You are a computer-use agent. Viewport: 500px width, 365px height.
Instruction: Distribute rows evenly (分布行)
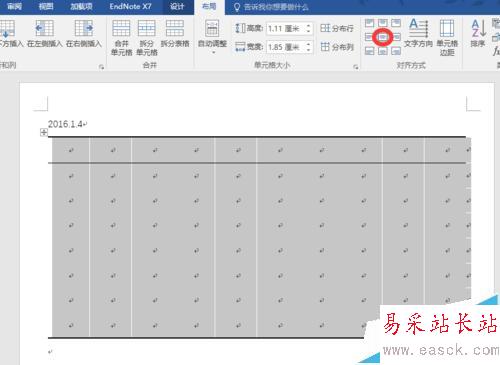pyautogui.click(x=337, y=28)
